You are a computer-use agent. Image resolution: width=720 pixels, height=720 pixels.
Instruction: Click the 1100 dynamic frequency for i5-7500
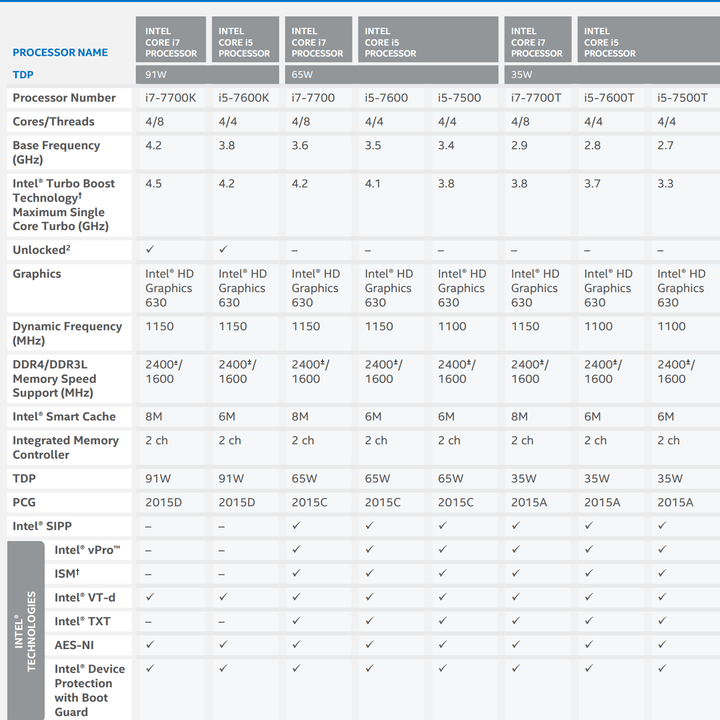click(452, 326)
